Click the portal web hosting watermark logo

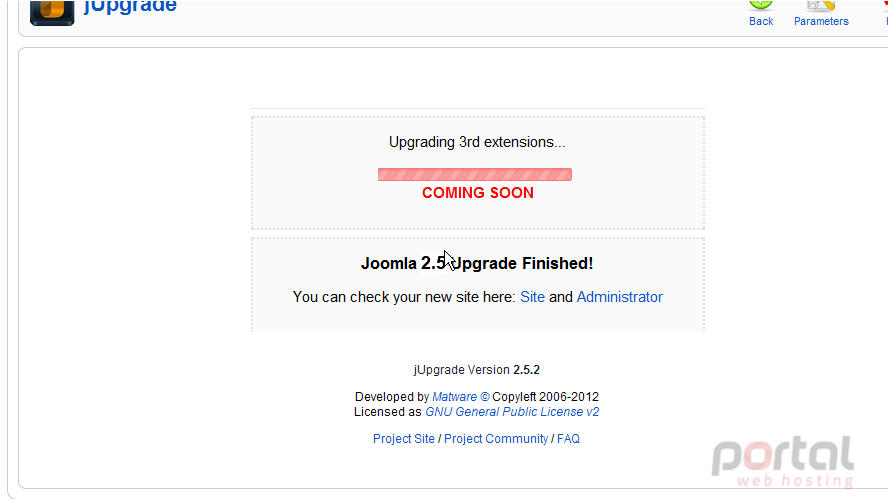pyautogui.click(x=783, y=461)
